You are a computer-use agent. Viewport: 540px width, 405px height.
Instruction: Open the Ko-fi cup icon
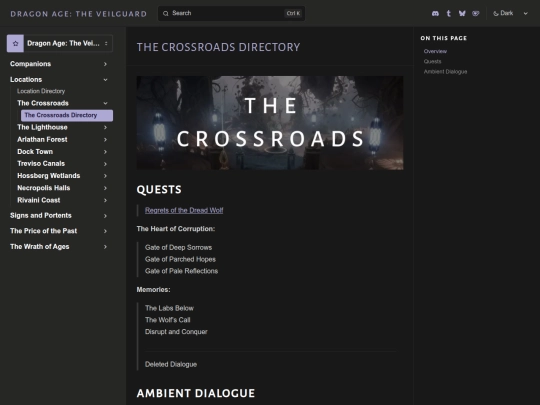[476, 13]
